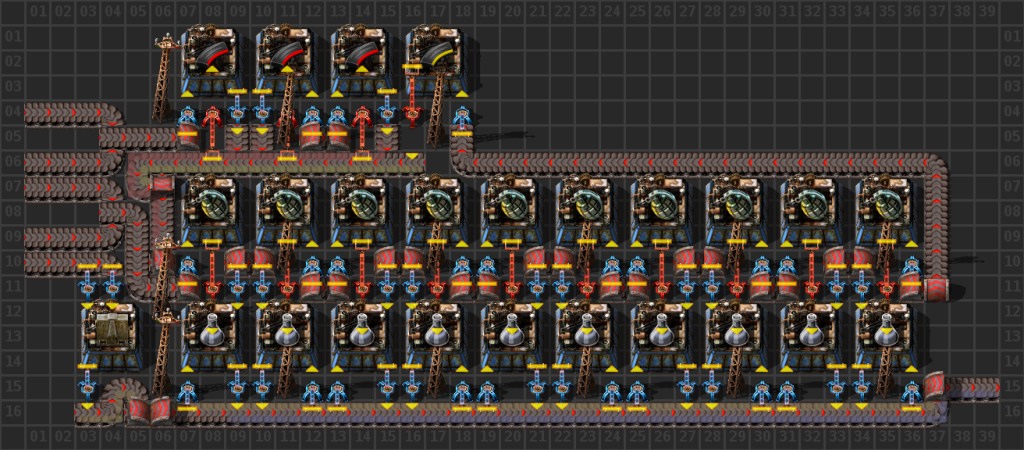This screenshot has width=1024, height=450.
Task: Click the output belt segment at columns 38-39, row 15
Action: pos(974,387)
